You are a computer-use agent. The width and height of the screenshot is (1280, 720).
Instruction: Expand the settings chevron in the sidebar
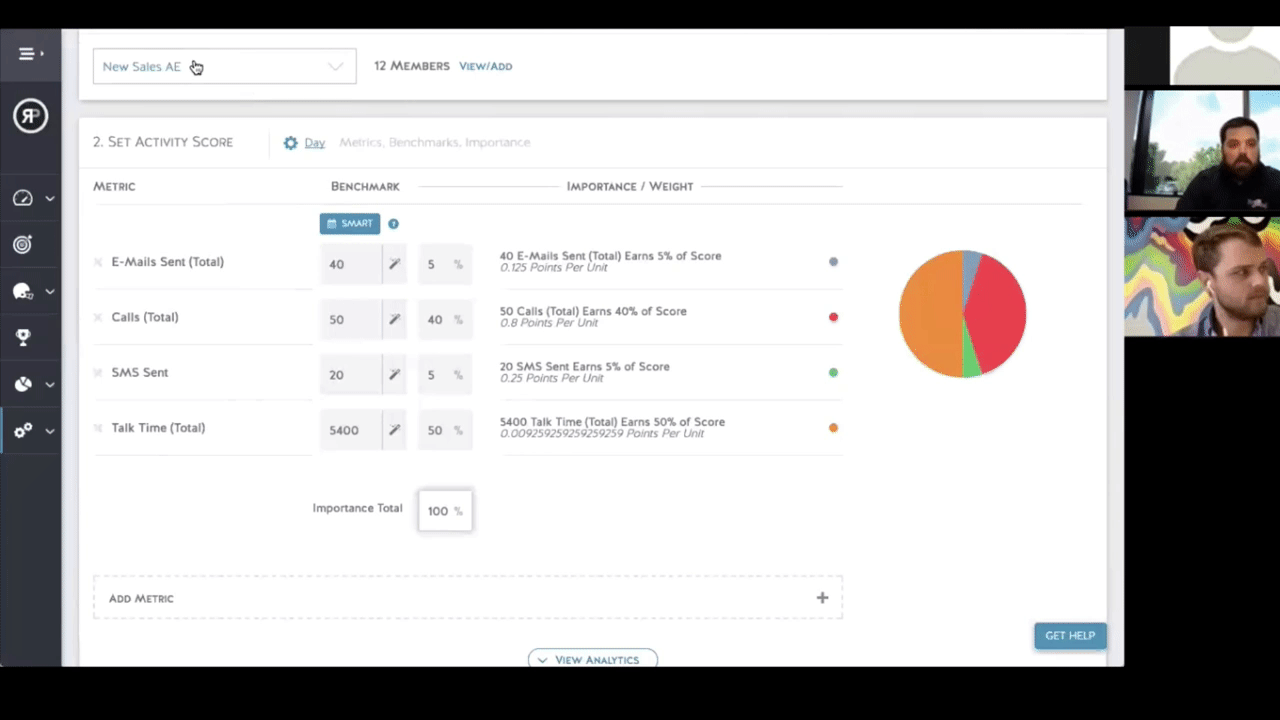point(49,430)
